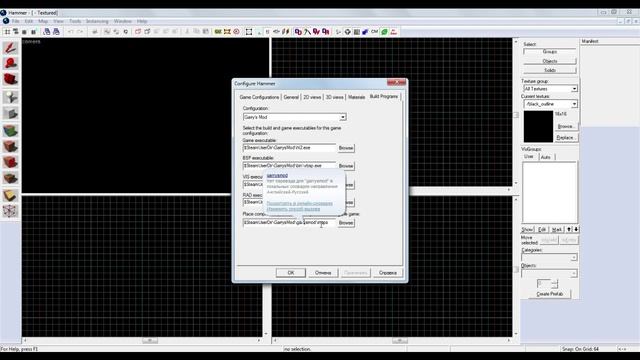Click the red circular target toolbar icon
Image resolution: width=640 pixels, height=360 pixels.
click(x=236, y=32)
